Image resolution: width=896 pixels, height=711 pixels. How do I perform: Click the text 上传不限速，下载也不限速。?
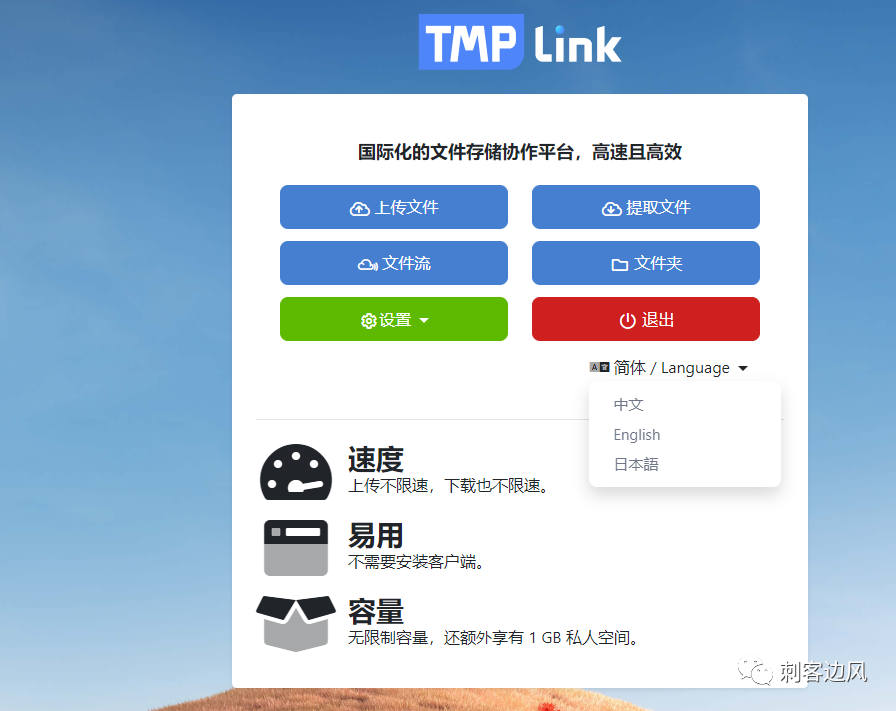click(x=449, y=486)
